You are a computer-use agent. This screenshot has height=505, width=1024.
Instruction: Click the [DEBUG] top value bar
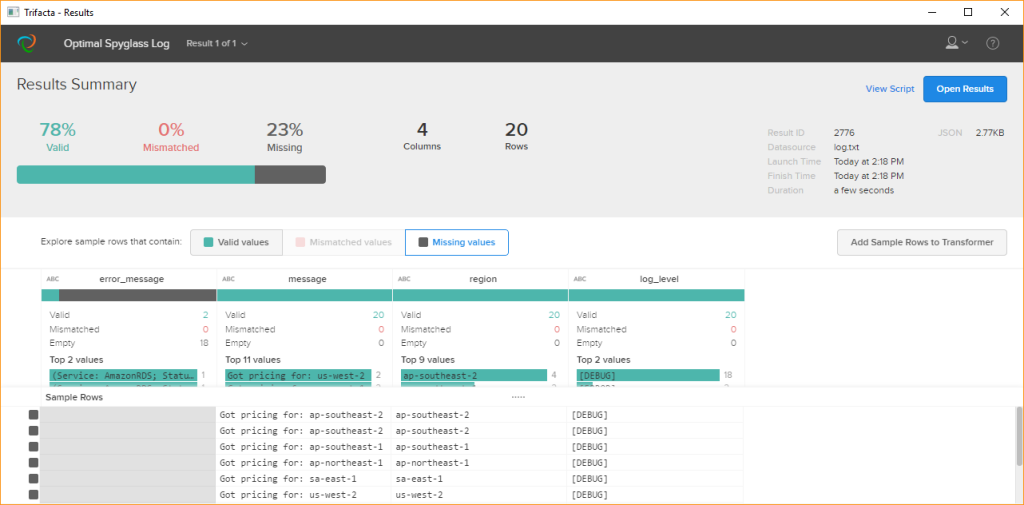click(x=648, y=375)
